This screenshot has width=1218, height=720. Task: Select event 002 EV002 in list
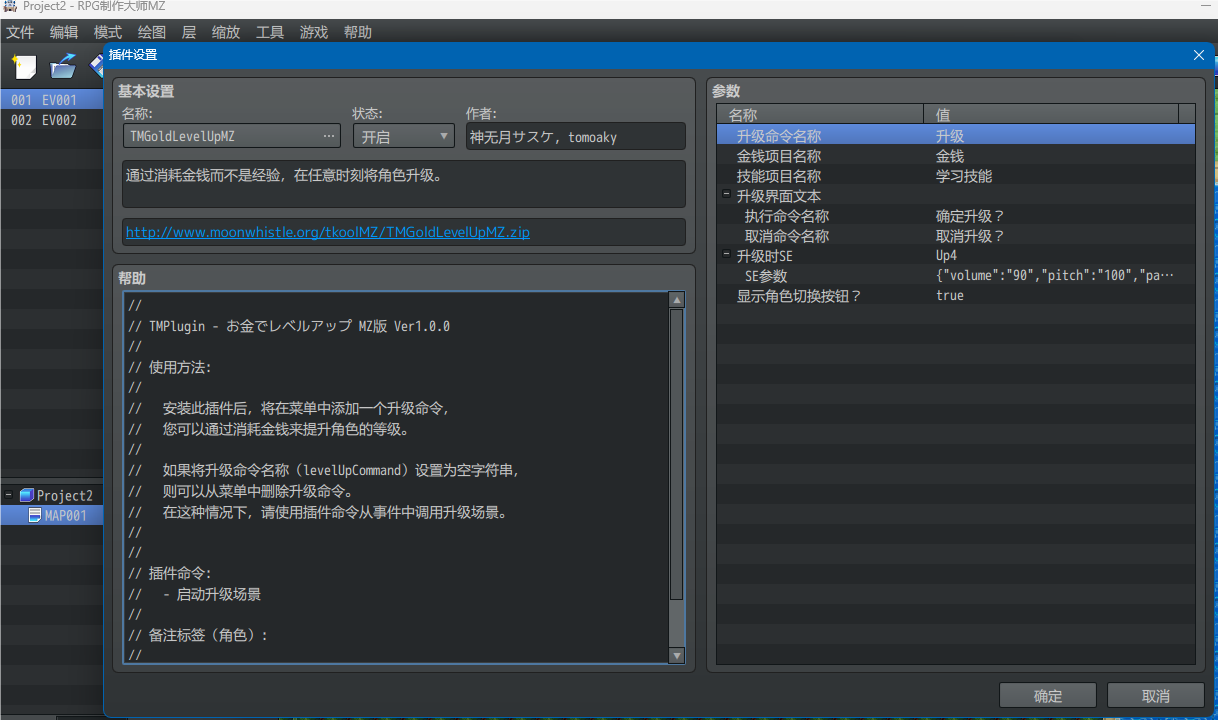point(52,120)
